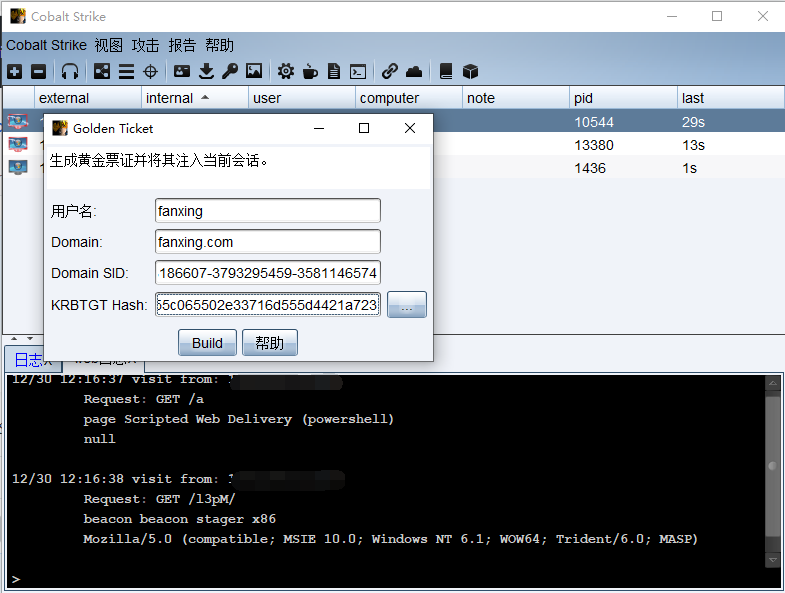Switch to pivot graph view icon
The height and width of the screenshot is (593, 785).
point(102,72)
